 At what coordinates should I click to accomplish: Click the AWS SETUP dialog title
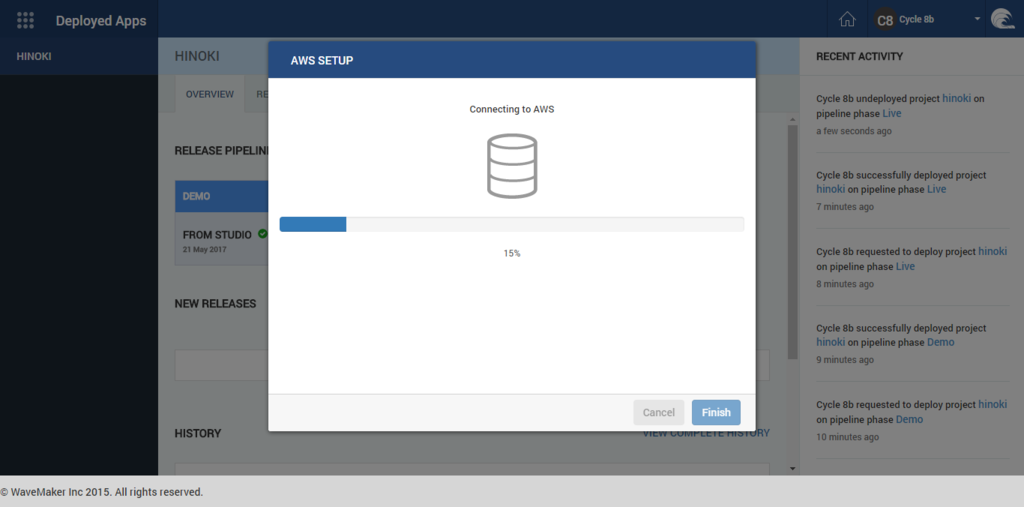coord(322,61)
